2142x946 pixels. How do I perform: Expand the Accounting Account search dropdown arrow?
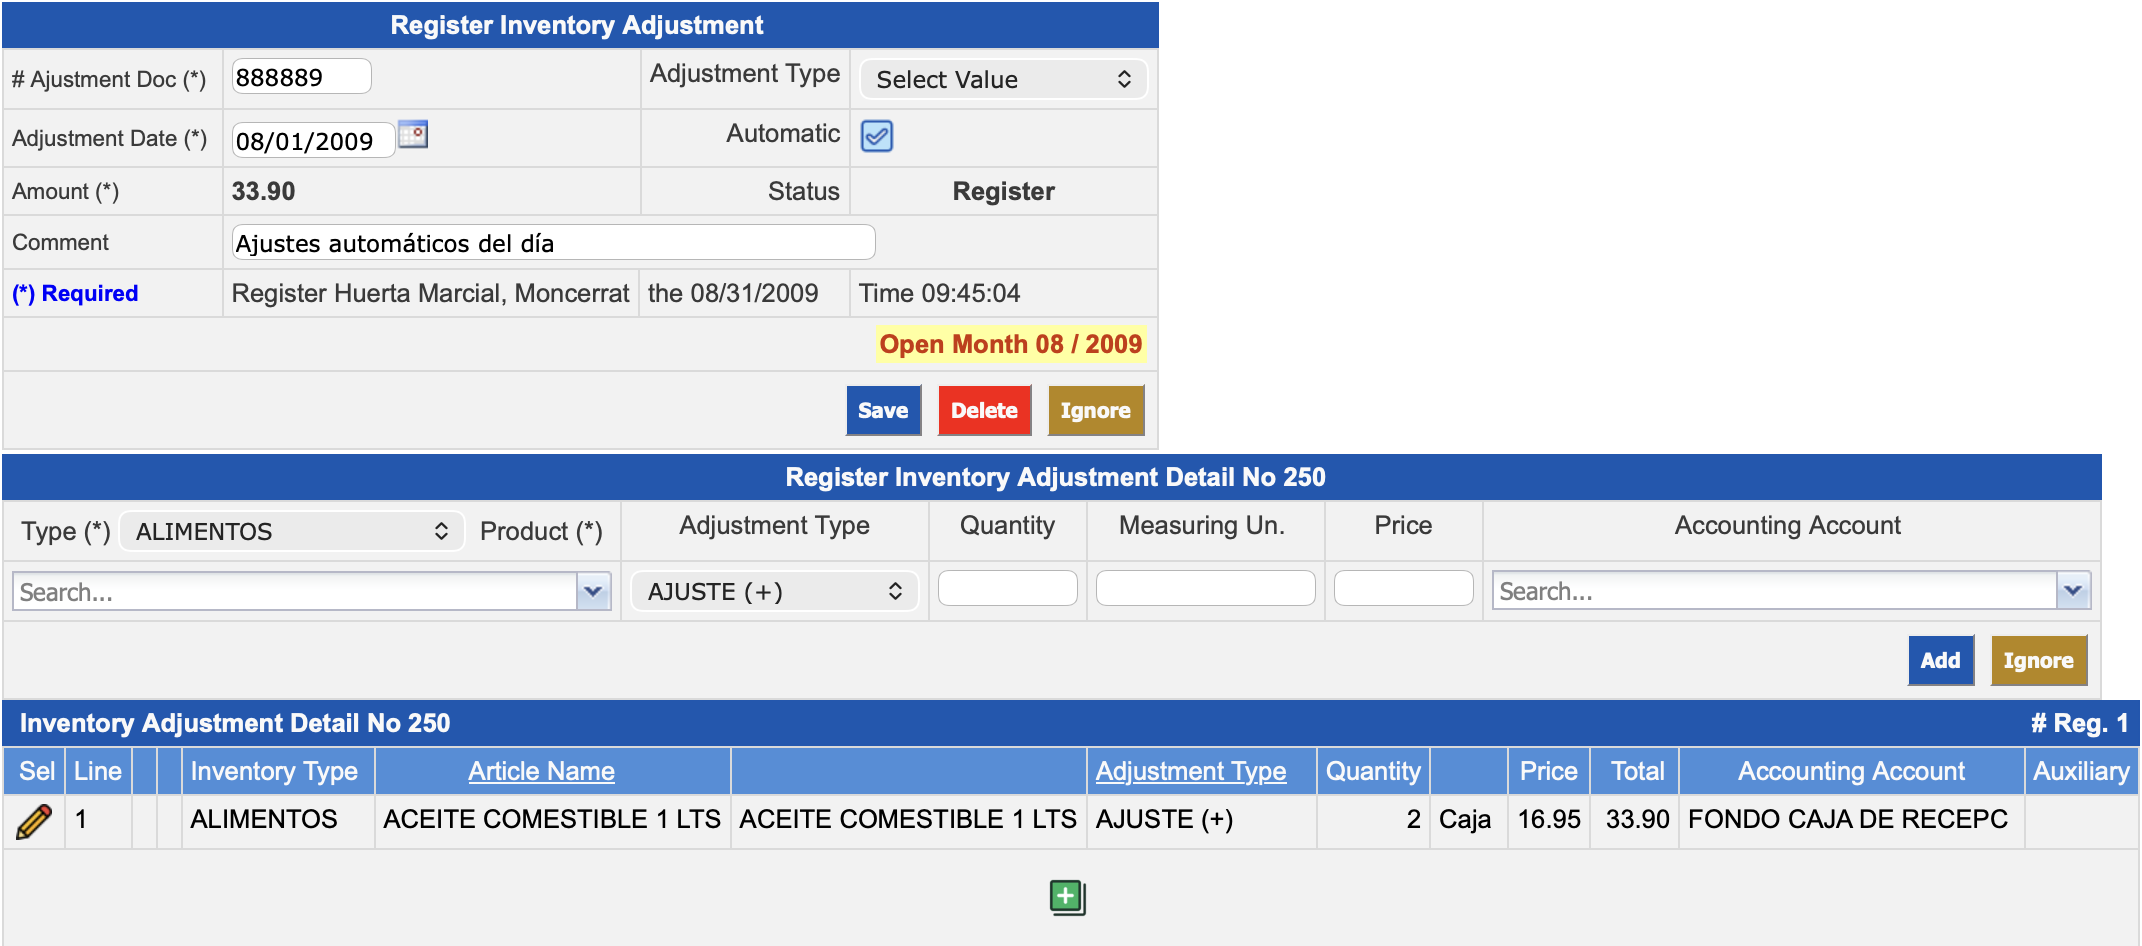(2072, 591)
